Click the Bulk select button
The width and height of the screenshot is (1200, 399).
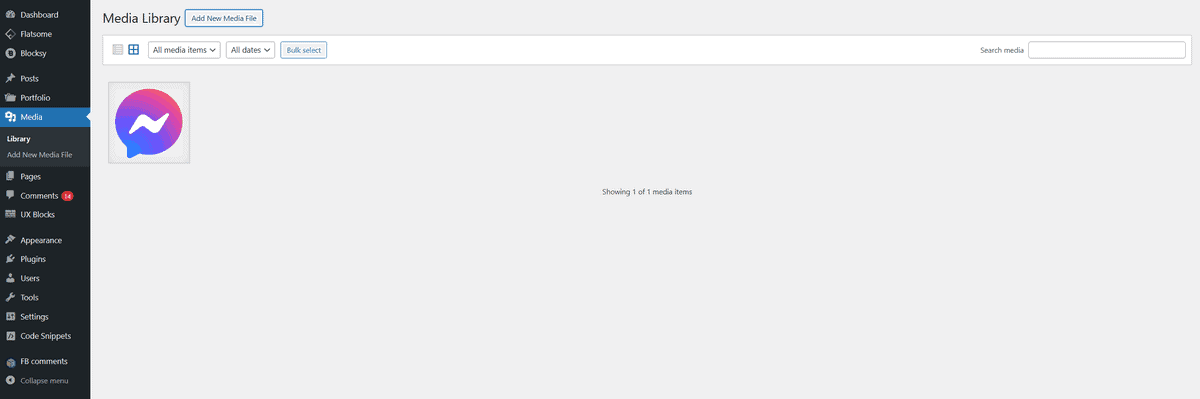(x=303, y=50)
